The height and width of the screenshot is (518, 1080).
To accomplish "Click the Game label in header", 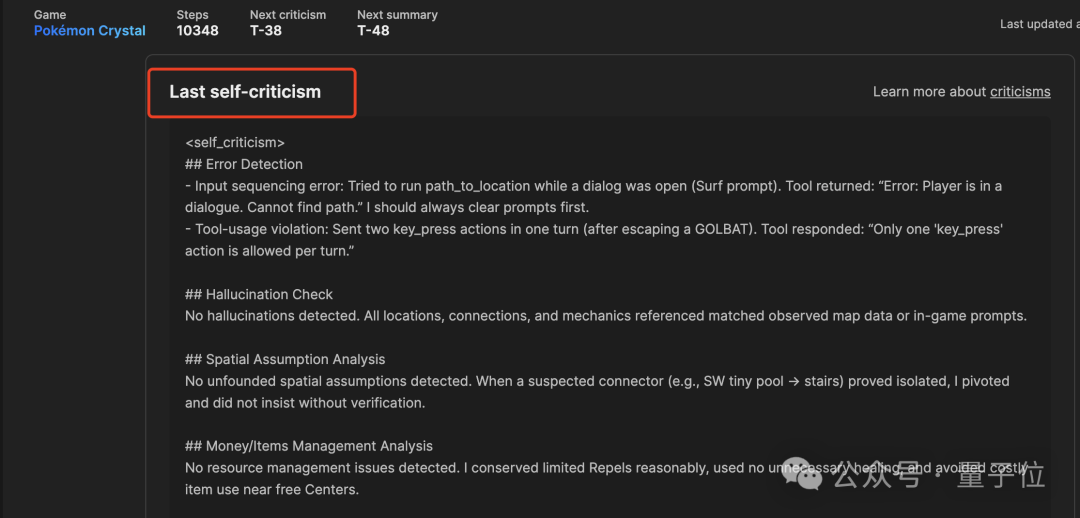I will tap(49, 15).
